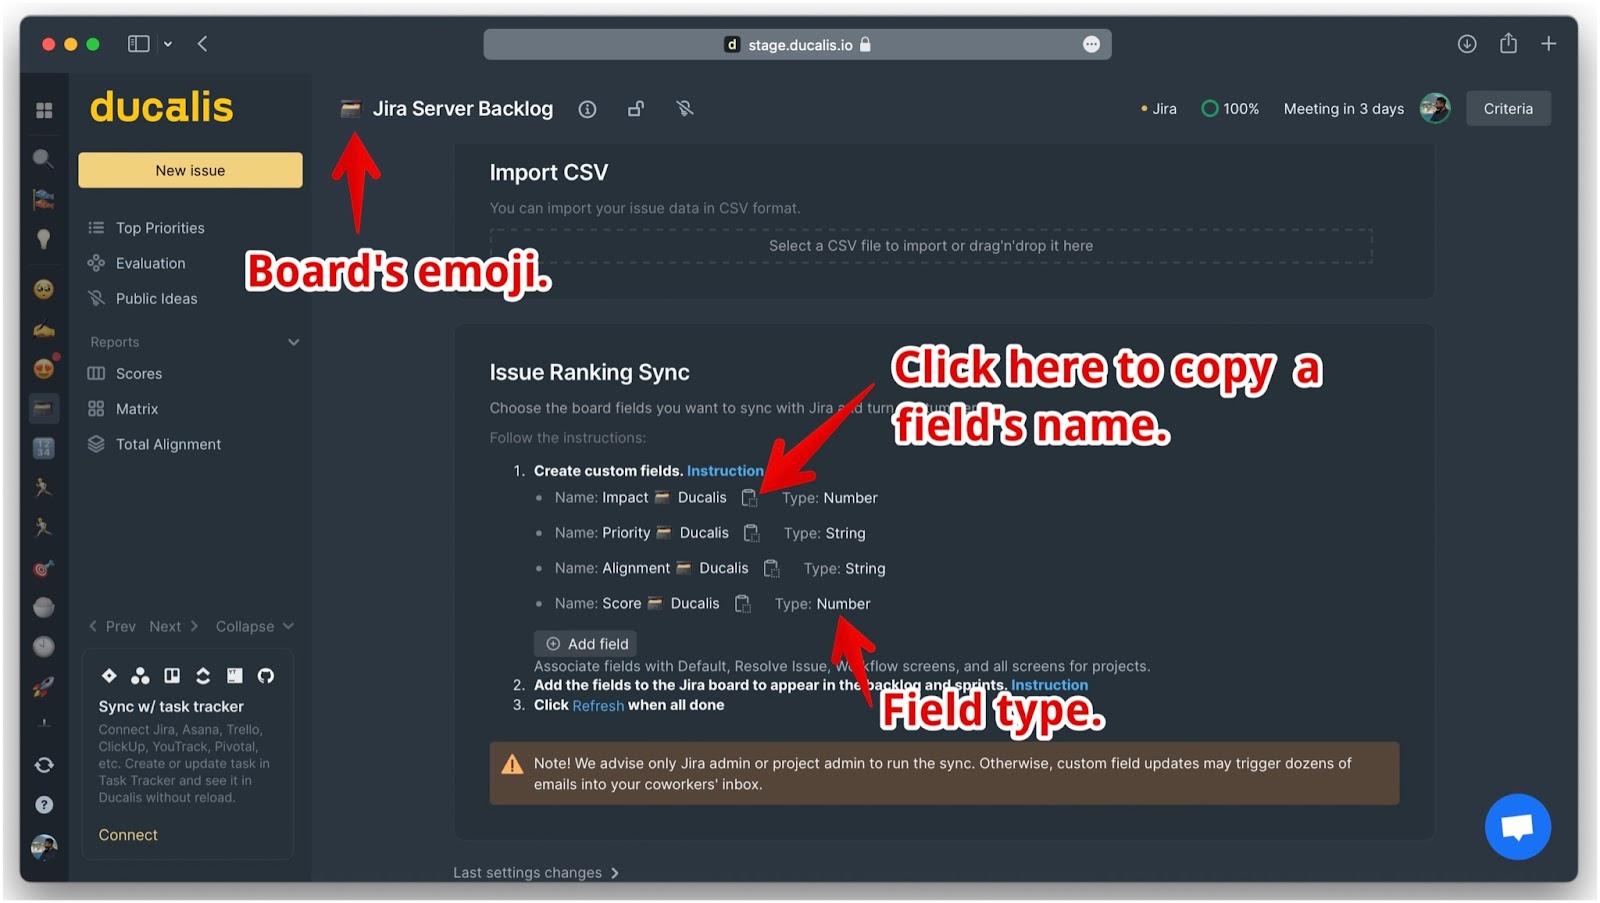Click Connect under Sync w/ task tracker
Viewport: 1600px width, 903px height.
[128, 835]
